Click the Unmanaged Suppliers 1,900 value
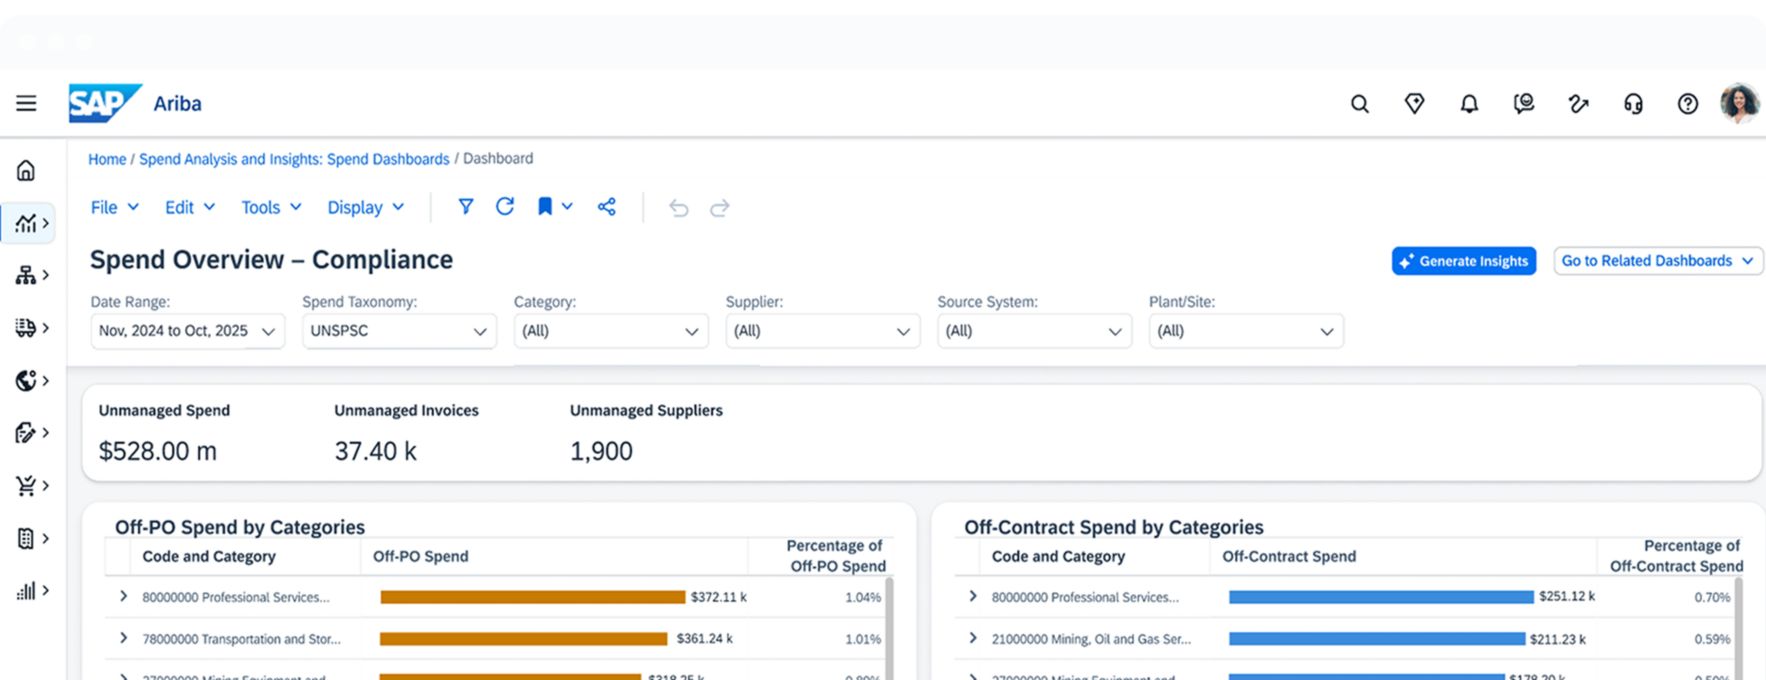 pos(601,451)
